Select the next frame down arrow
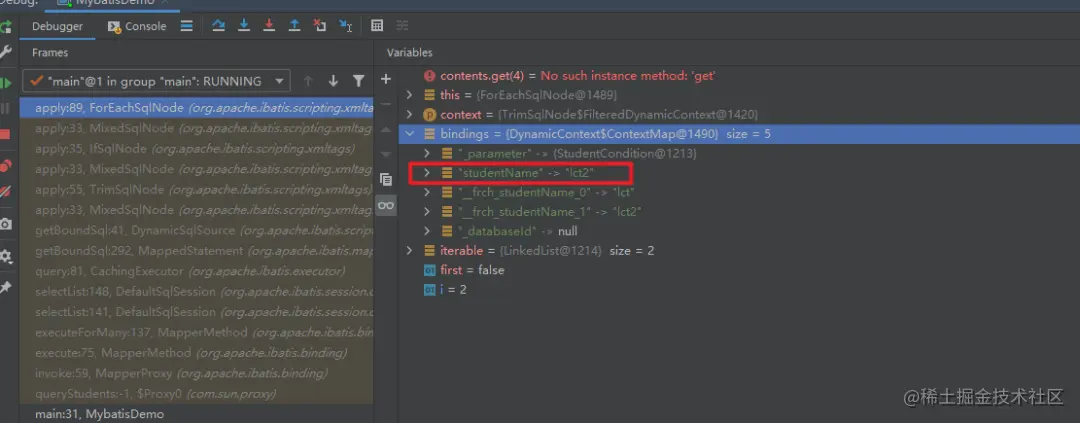Image resolution: width=1080 pixels, height=423 pixels. 333,81
